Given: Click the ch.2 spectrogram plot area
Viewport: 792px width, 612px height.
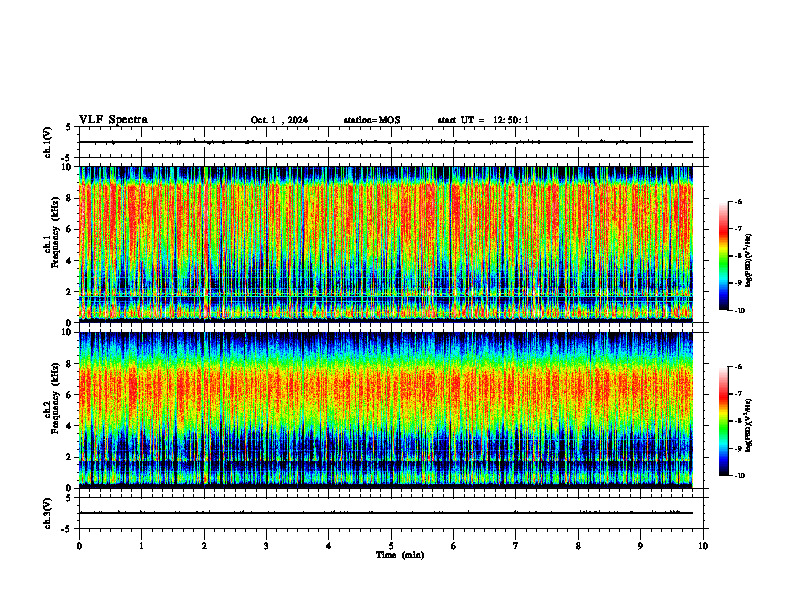Looking at the screenshot, I should [x=386, y=410].
